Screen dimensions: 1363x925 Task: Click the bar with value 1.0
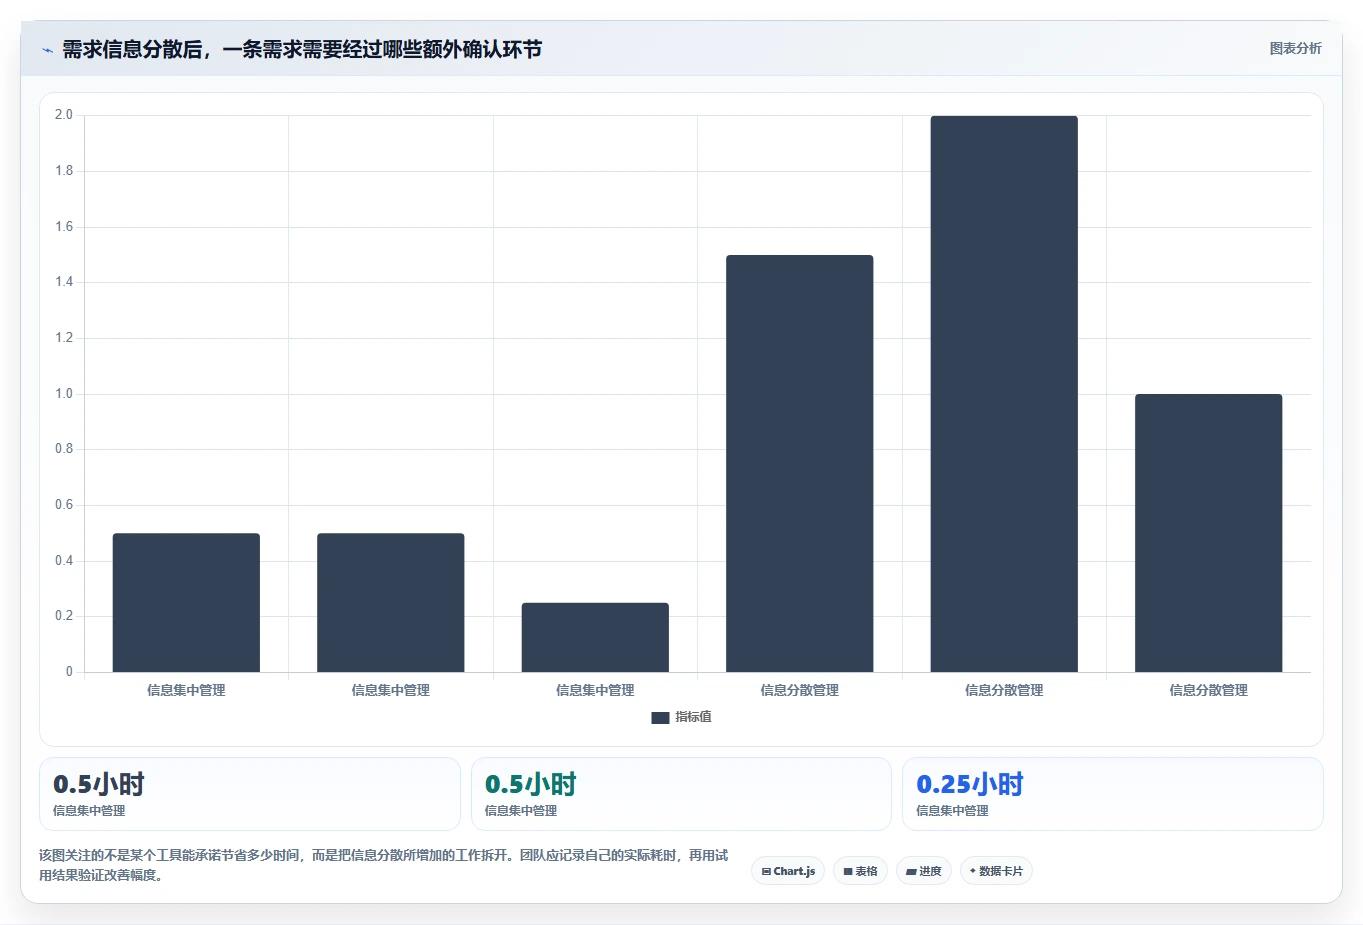(x=1208, y=533)
